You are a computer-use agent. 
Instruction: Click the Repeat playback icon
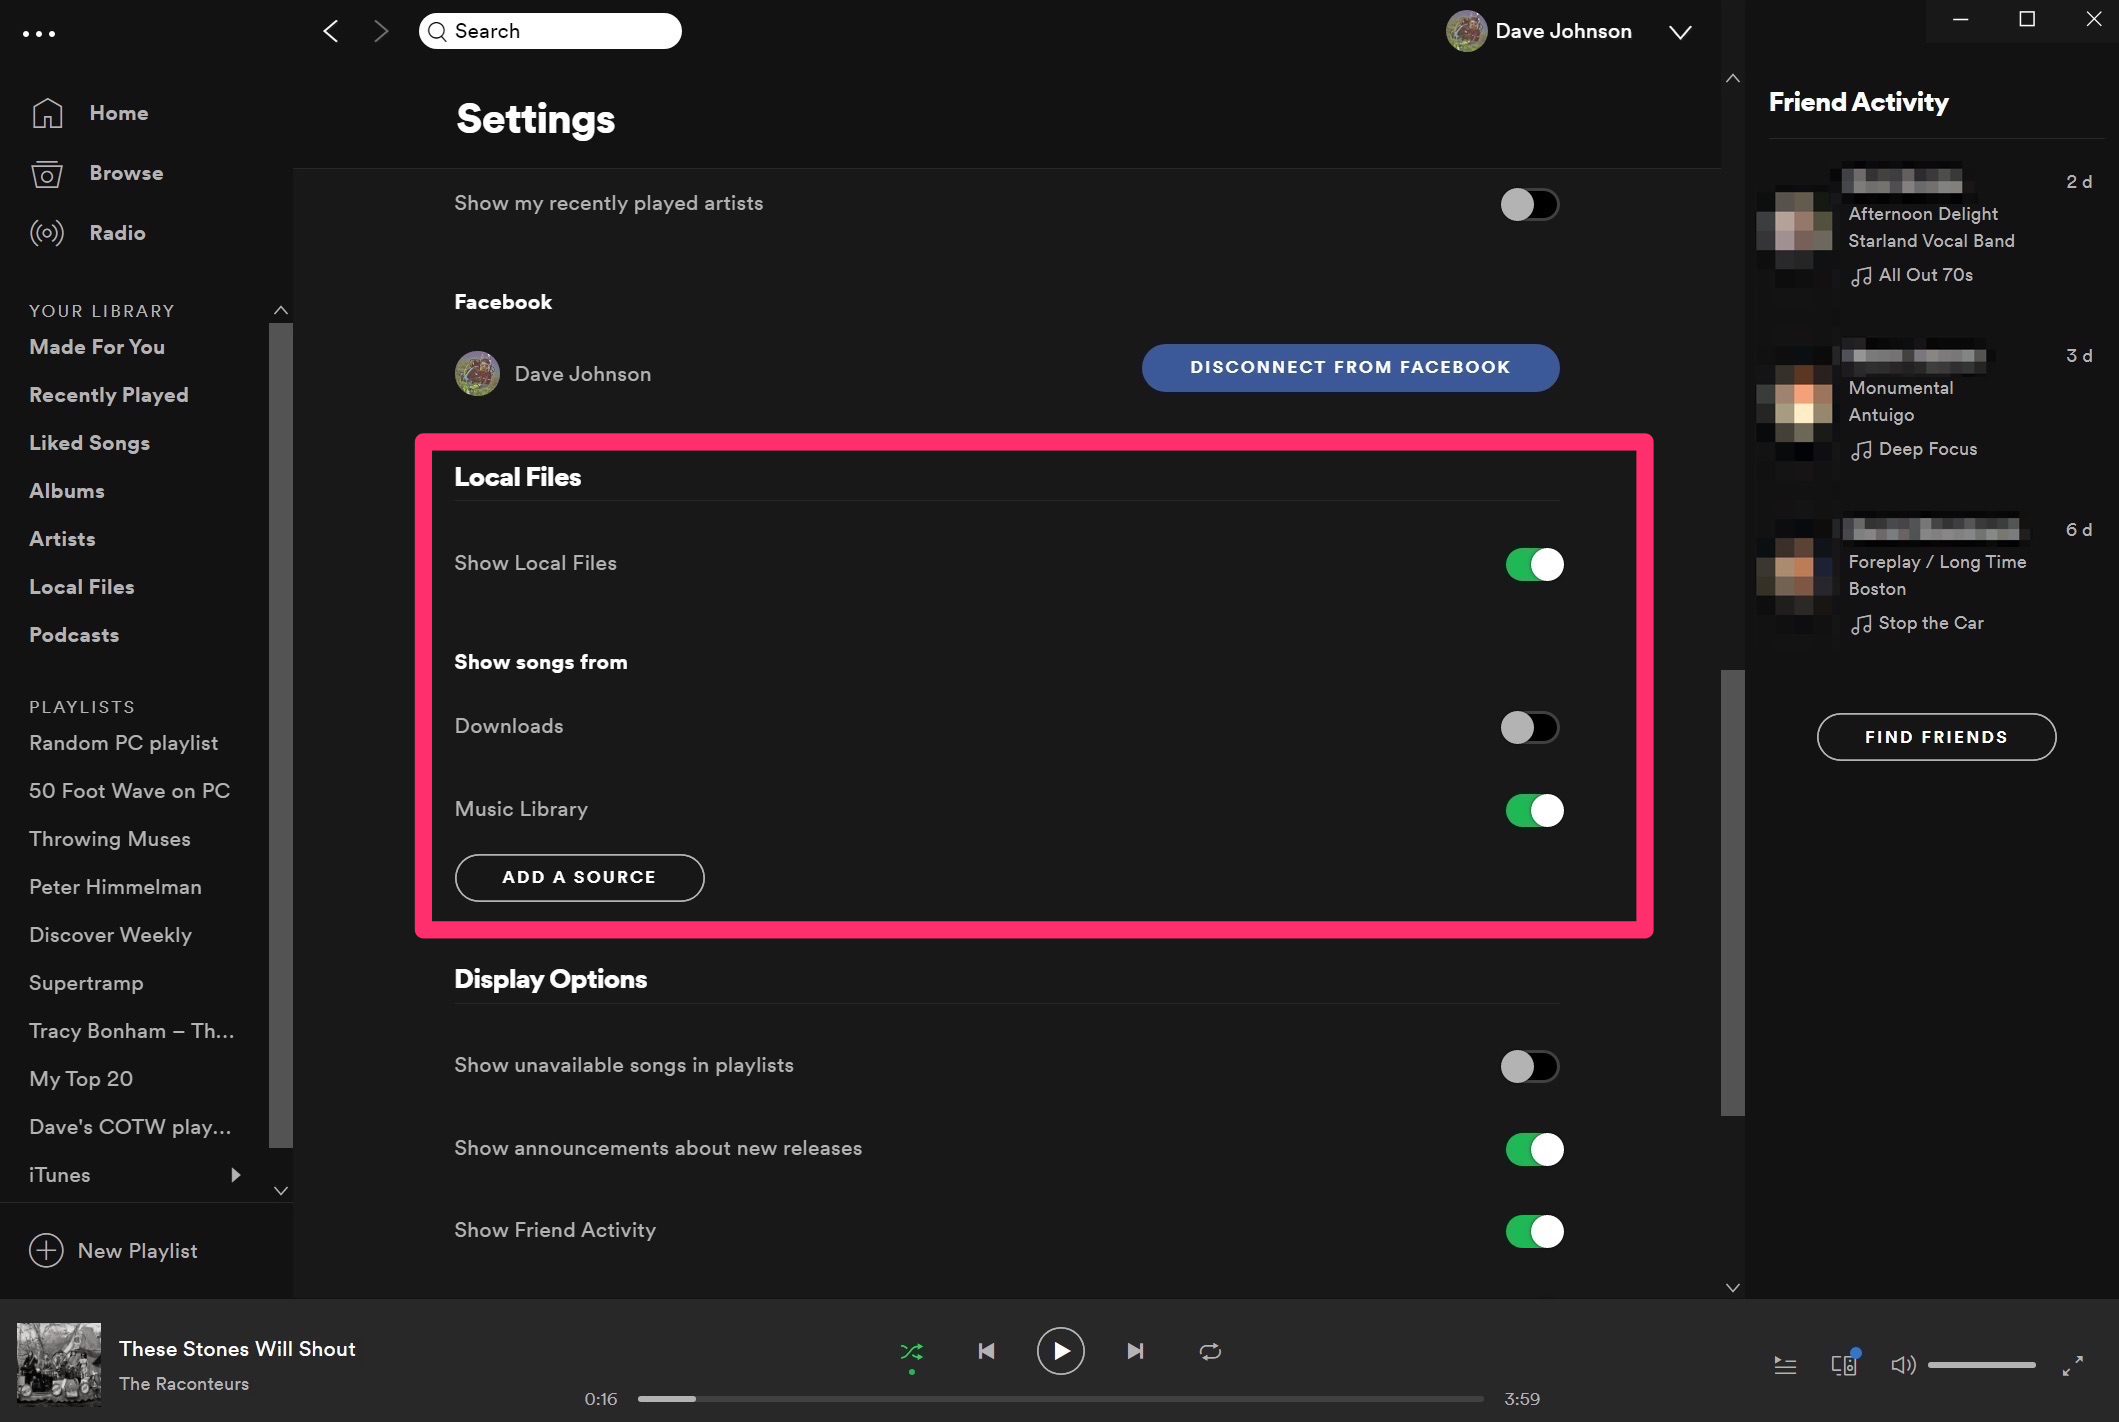point(1211,1351)
